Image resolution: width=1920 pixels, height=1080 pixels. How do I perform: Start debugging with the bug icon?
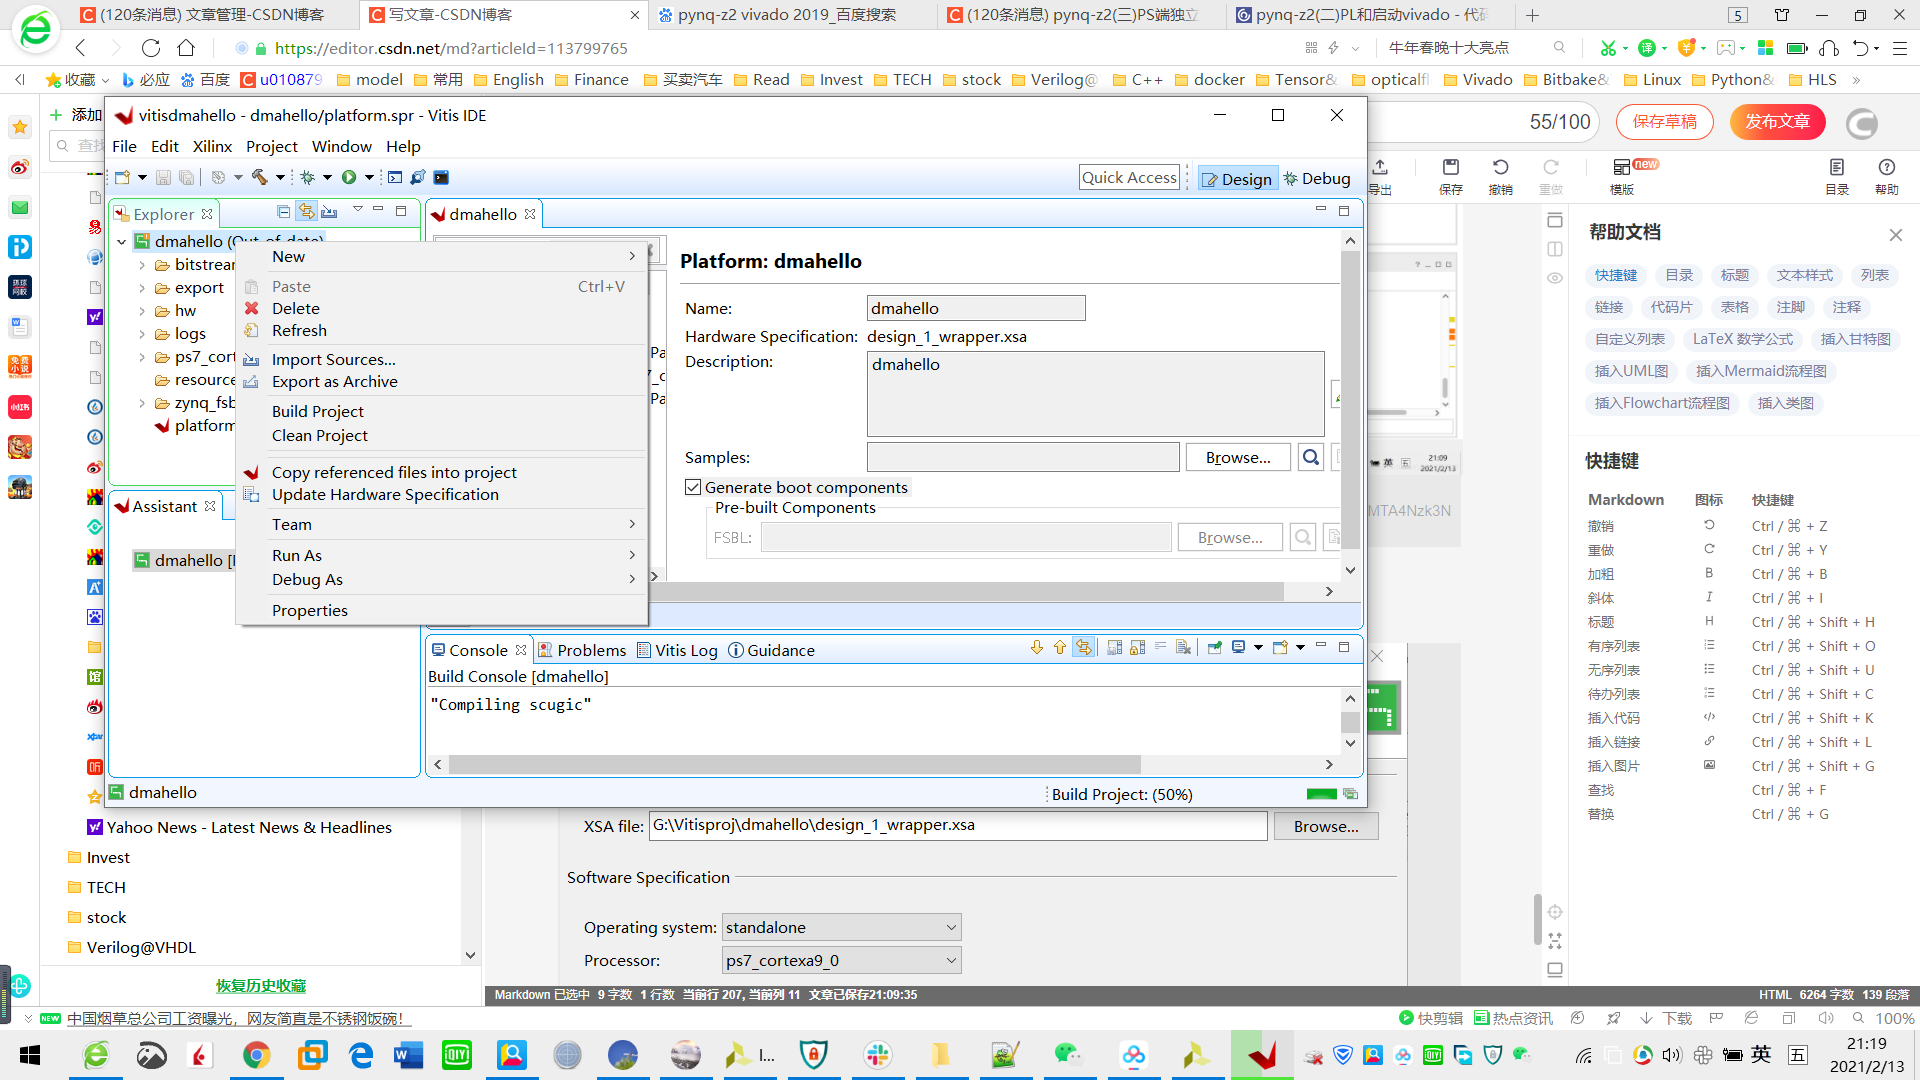point(308,177)
